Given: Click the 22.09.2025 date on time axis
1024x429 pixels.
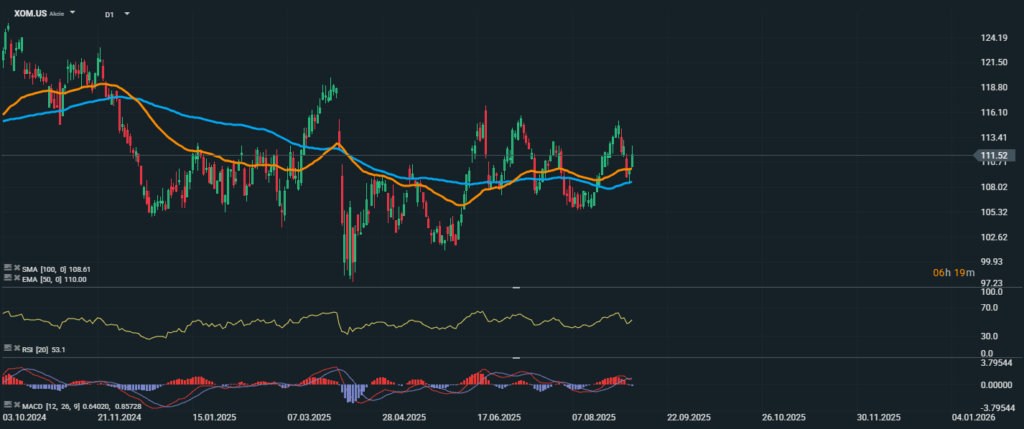Looking at the screenshot, I should (688, 416).
